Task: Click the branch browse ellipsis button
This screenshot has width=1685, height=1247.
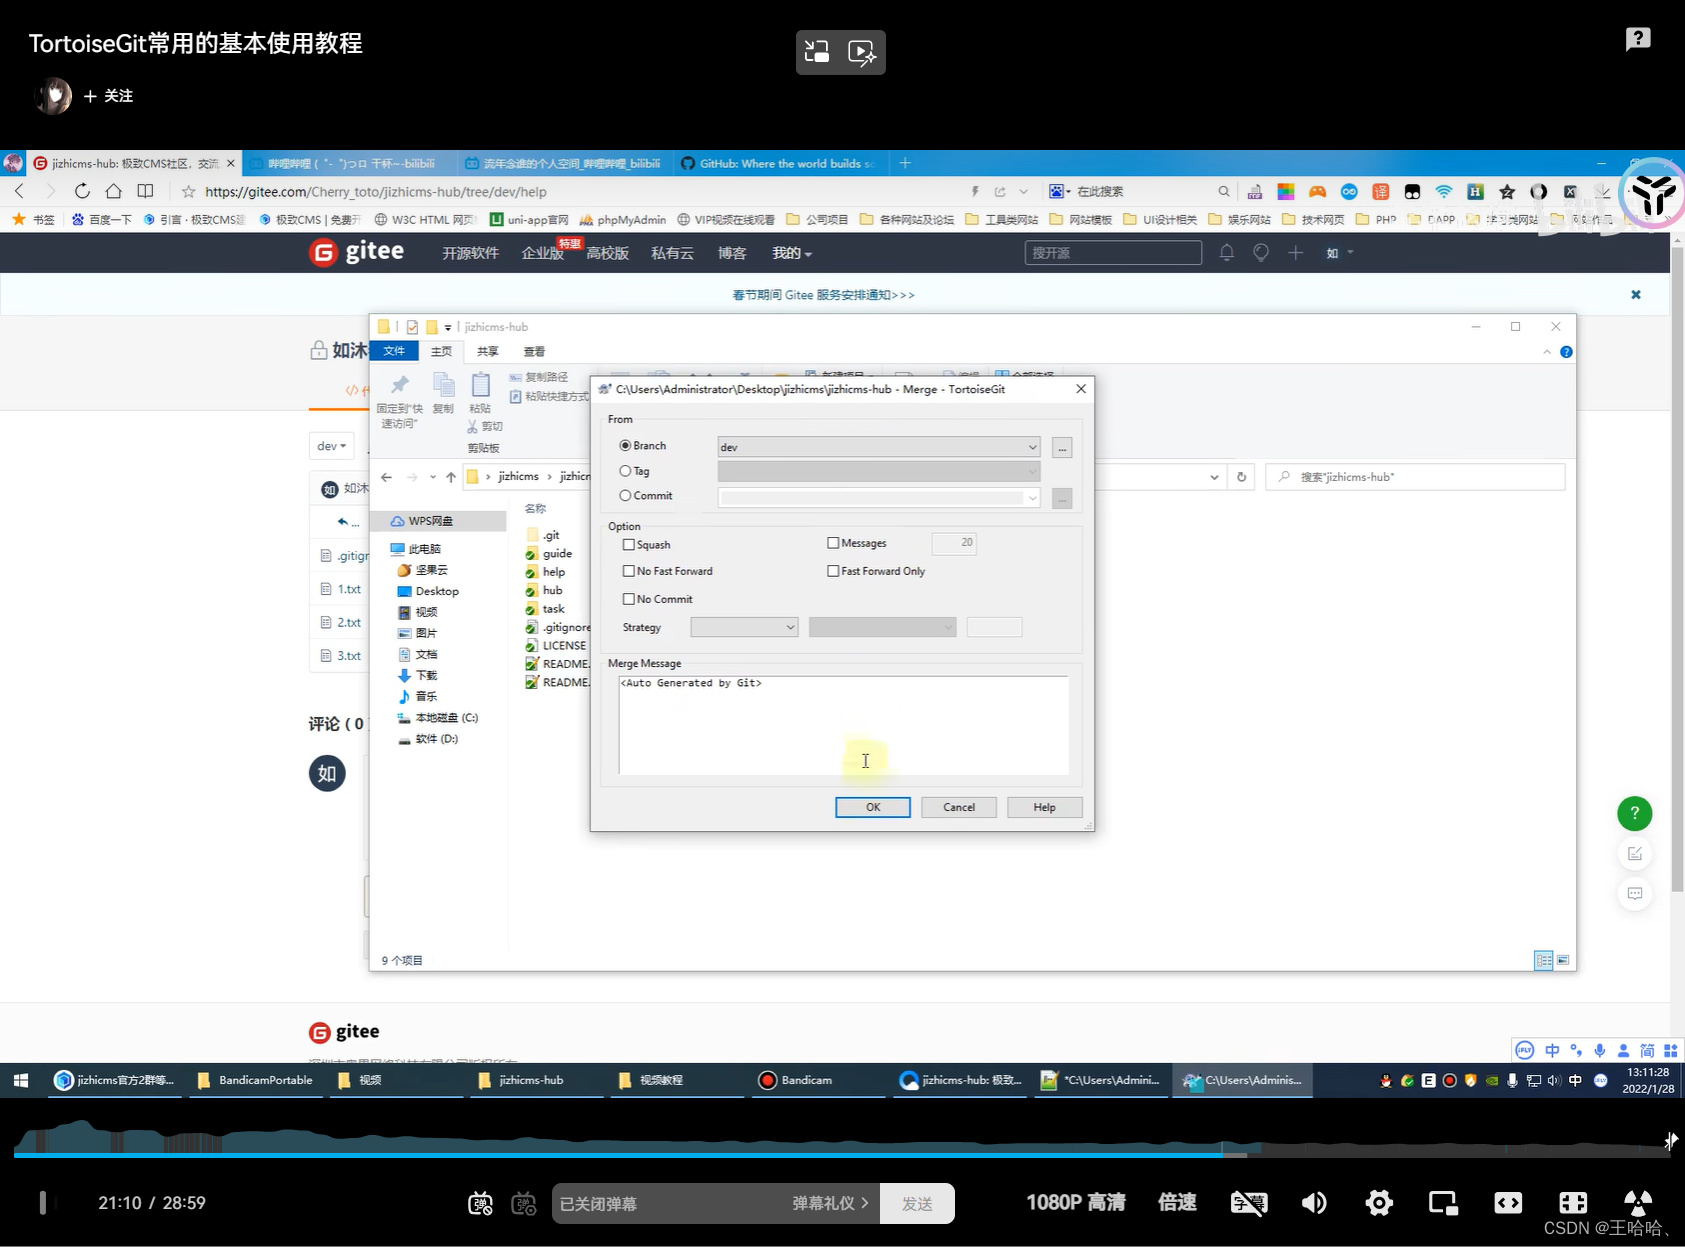Action: click(1062, 447)
